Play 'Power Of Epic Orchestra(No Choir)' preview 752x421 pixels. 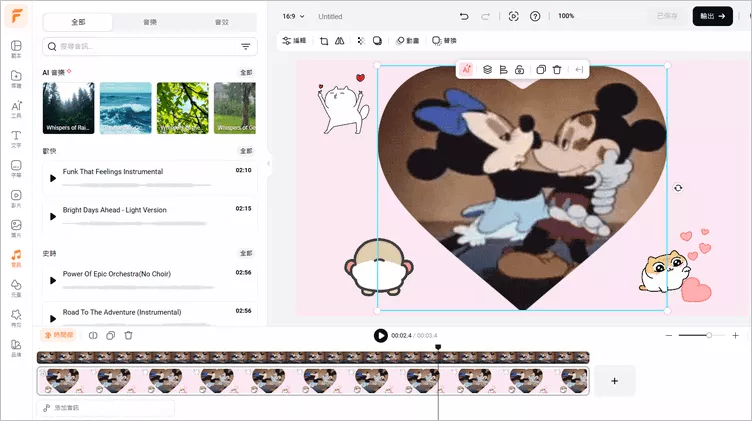[53, 281]
